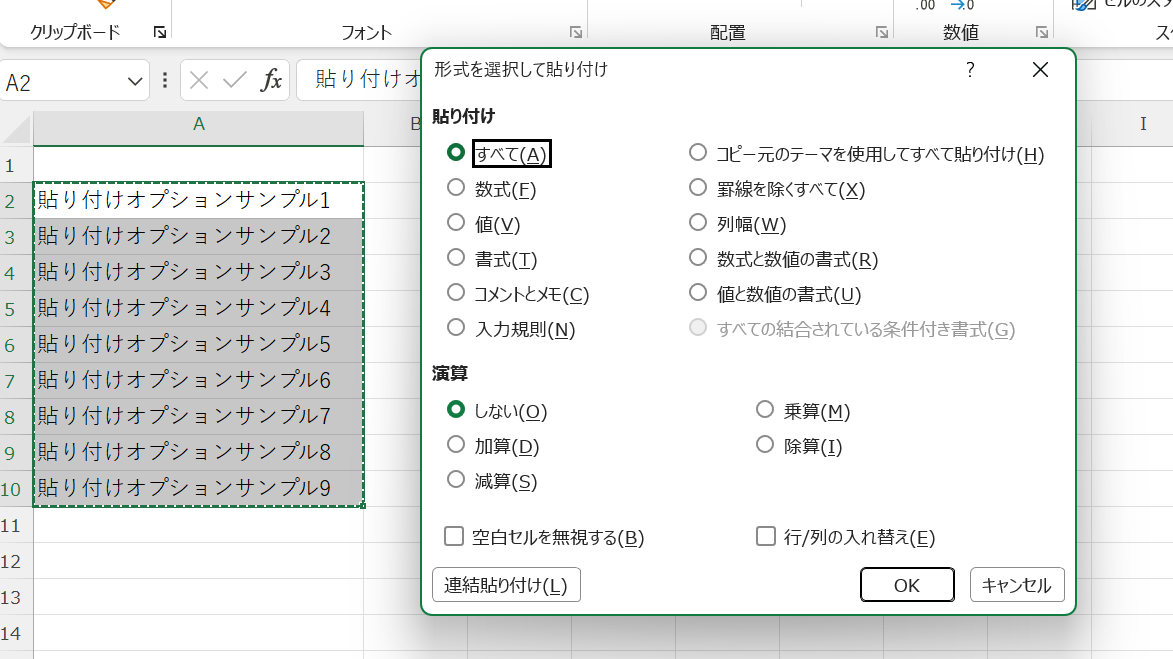Click the キャンセル button
This screenshot has height=659, width=1173.
pyautogui.click(x=1016, y=585)
